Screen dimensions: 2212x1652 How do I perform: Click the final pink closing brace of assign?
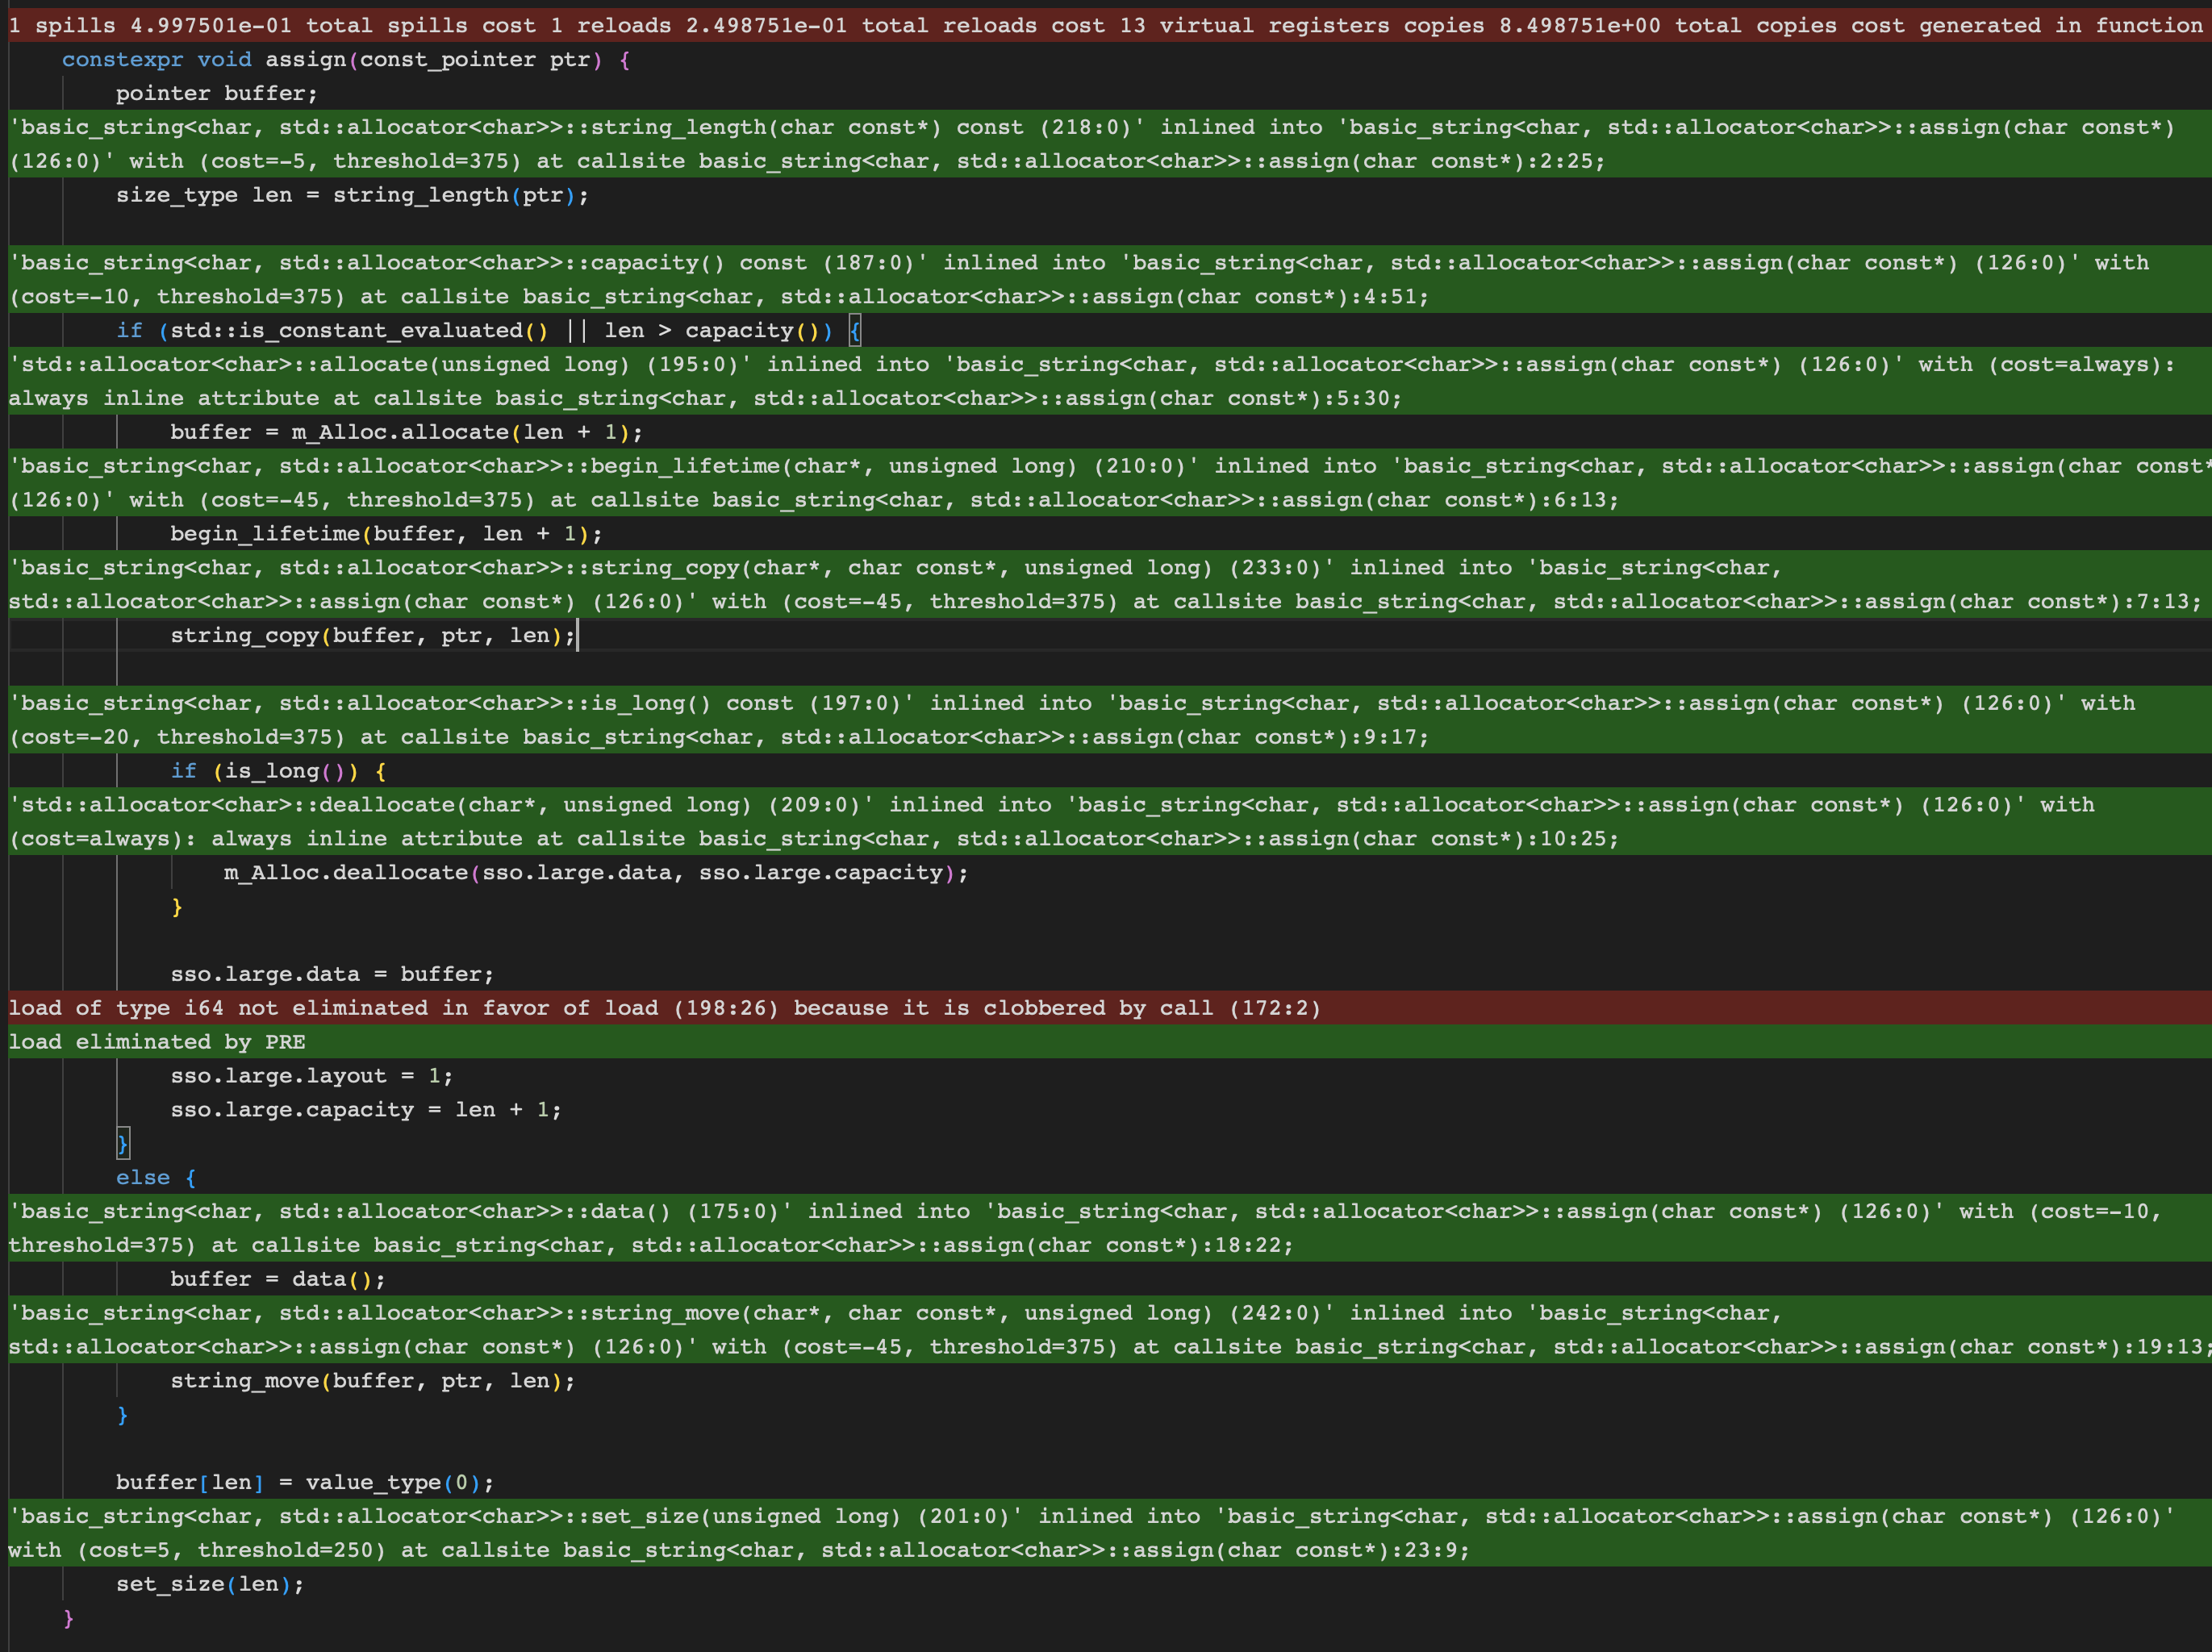pyautogui.click(x=68, y=1618)
